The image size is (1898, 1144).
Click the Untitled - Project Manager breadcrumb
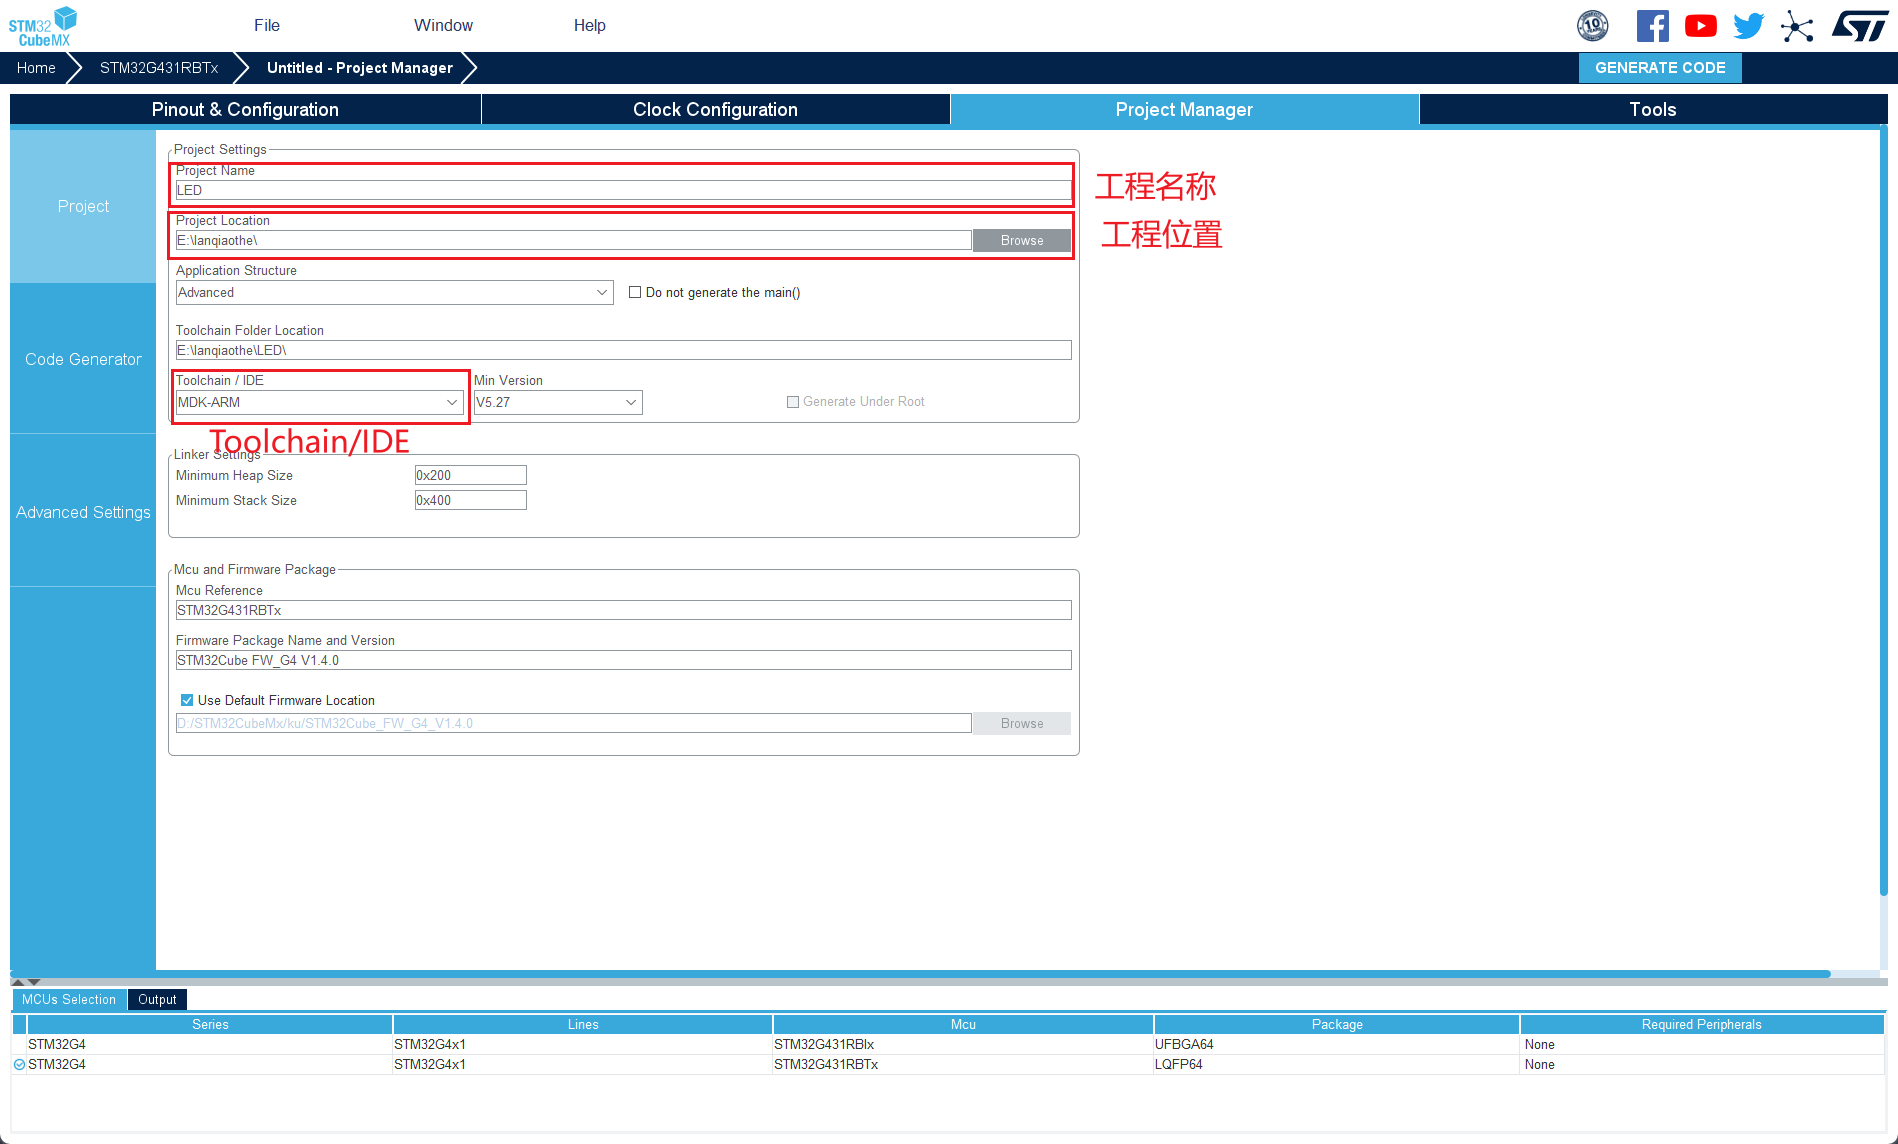point(360,68)
